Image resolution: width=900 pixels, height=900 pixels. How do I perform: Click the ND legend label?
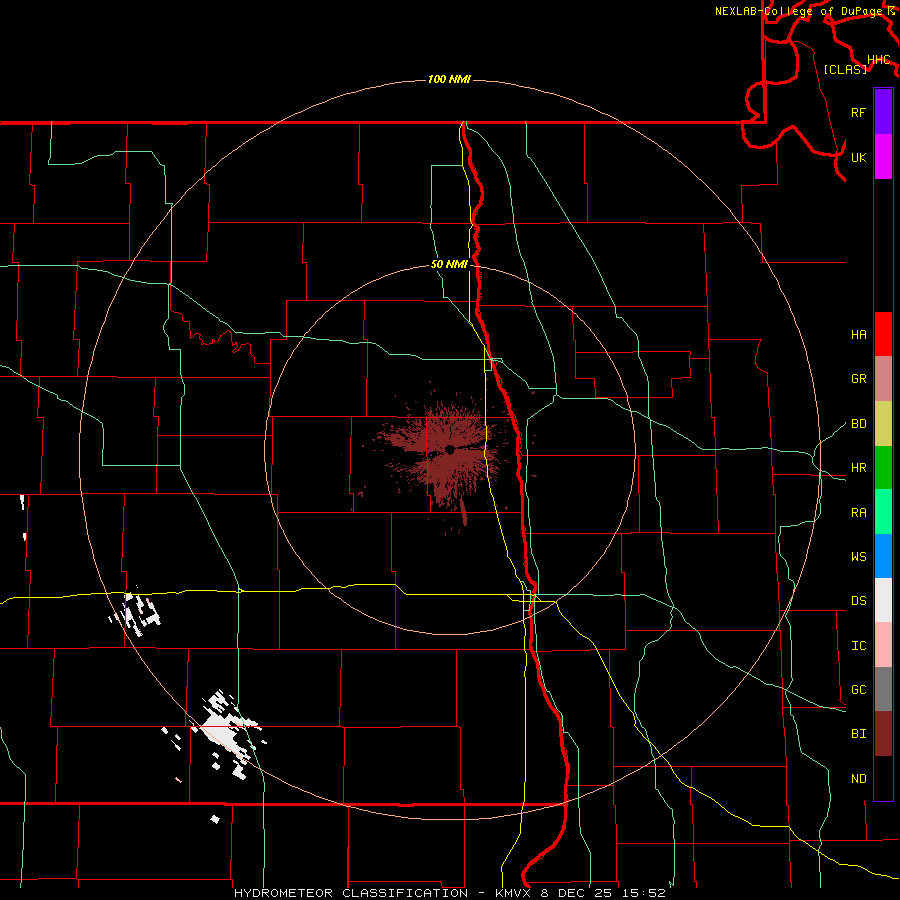coord(858,778)
